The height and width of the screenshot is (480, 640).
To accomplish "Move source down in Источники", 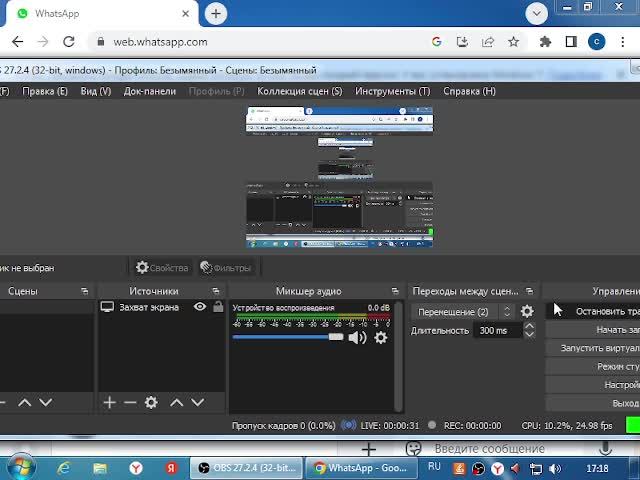I will (198, 402).
